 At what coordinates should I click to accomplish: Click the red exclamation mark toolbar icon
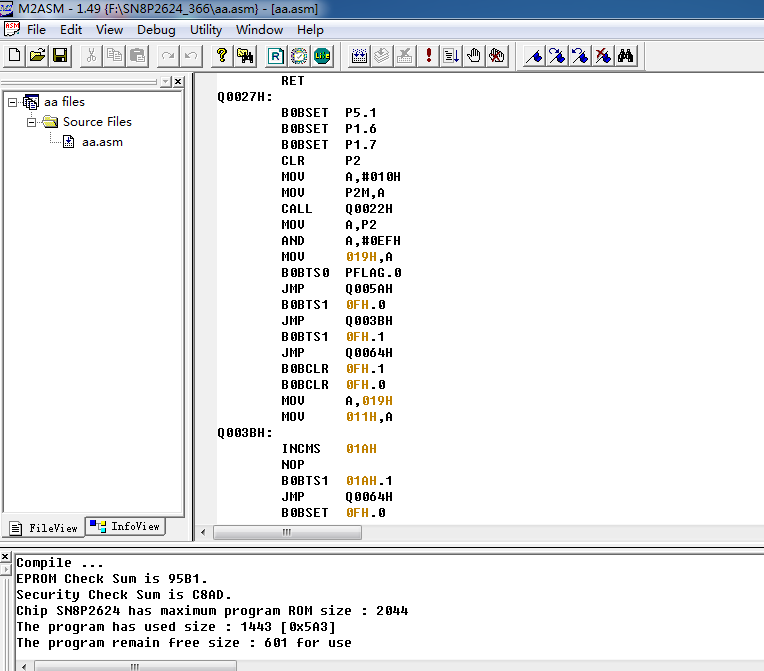(x=429, y=55)
